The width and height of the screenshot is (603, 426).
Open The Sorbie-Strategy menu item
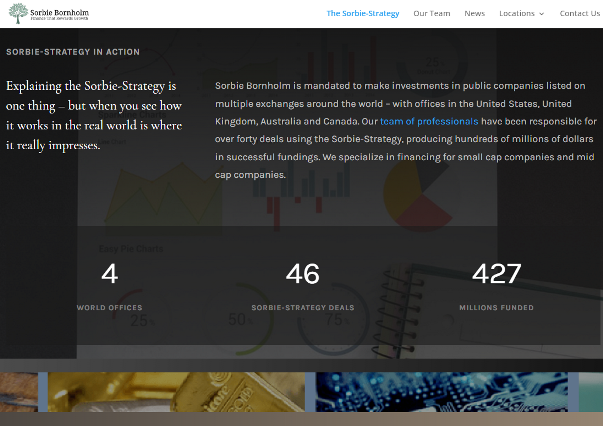click(363, 13)
